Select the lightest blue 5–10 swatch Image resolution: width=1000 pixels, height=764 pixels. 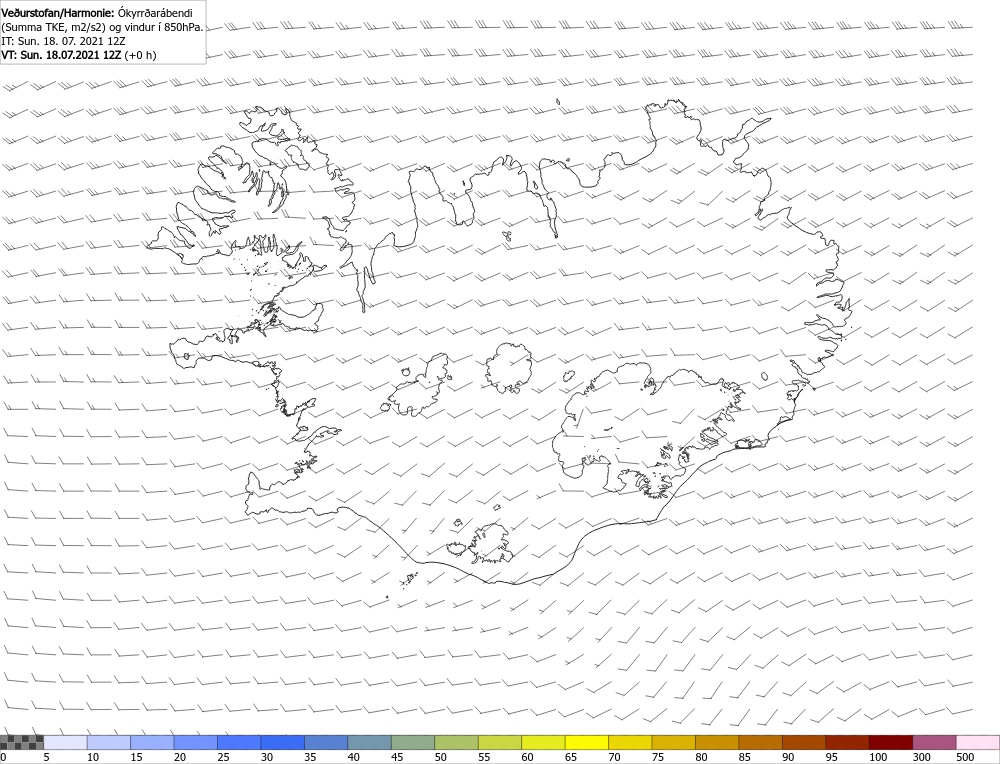tap(65, 742)
